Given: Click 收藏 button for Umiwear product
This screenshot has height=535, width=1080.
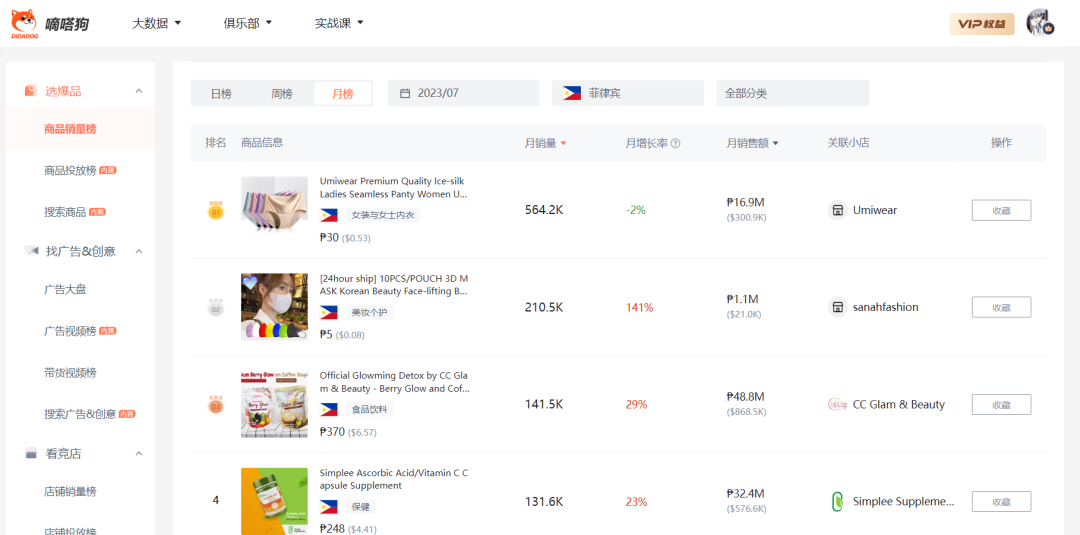Looking at the screenshot, I should coord(1001,210).
